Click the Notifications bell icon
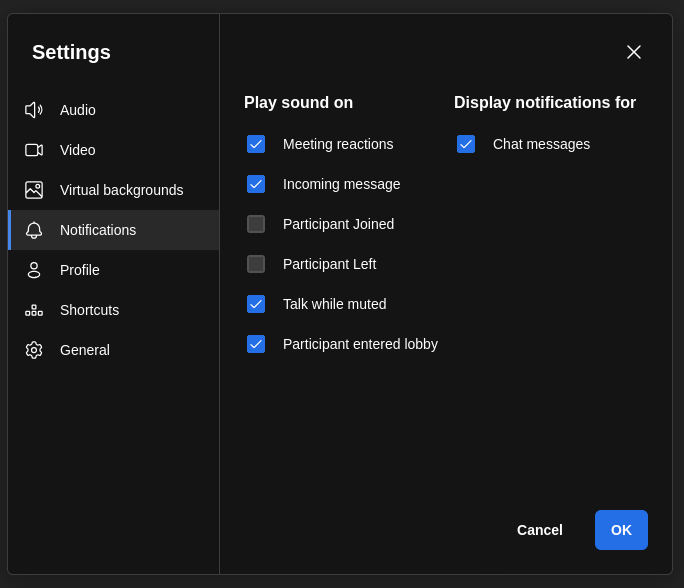The width and height of the screenshot is (684, 588). tap(34, 230)
